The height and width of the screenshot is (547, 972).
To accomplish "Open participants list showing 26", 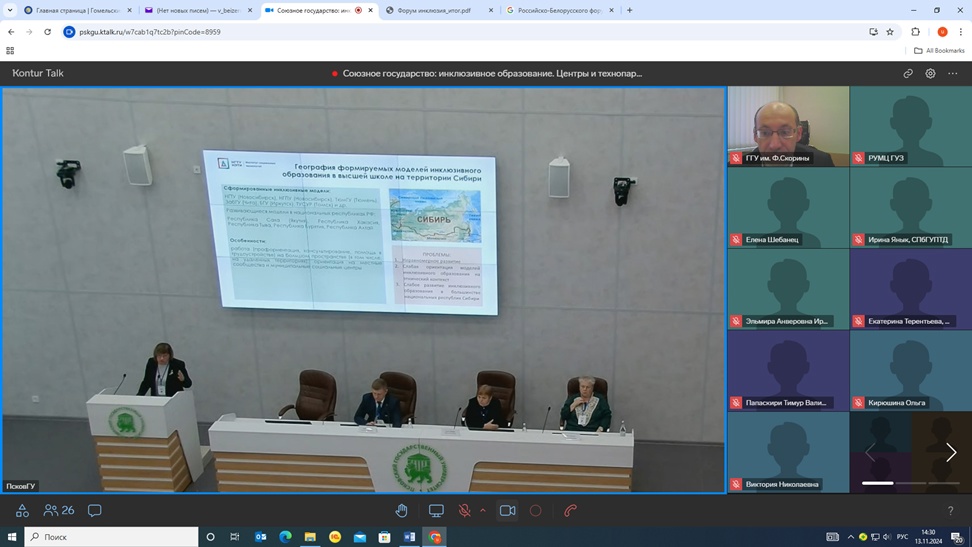I will (59, 510).
